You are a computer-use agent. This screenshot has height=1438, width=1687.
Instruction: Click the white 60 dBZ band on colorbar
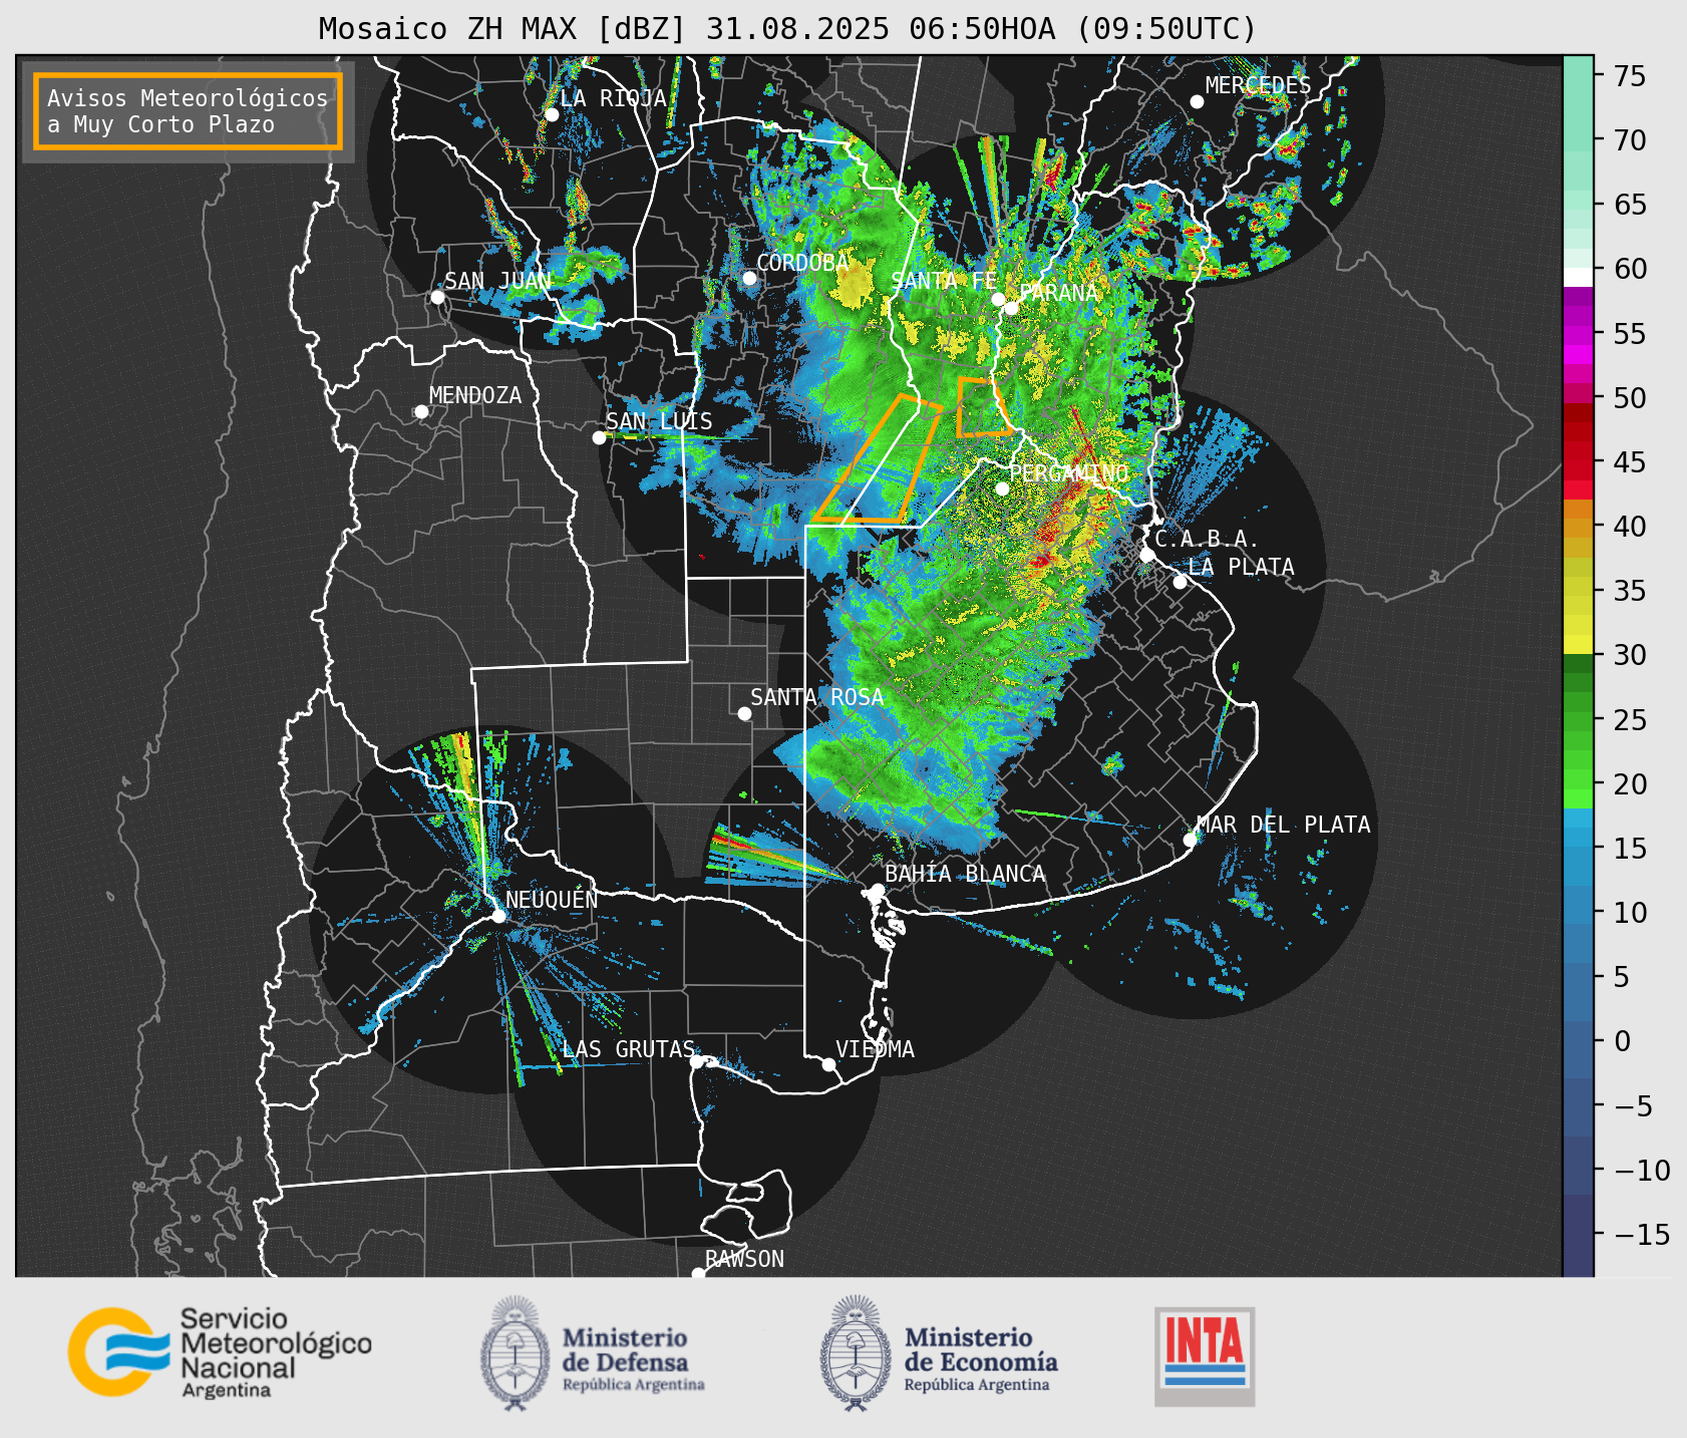[x=1578, y=277]
